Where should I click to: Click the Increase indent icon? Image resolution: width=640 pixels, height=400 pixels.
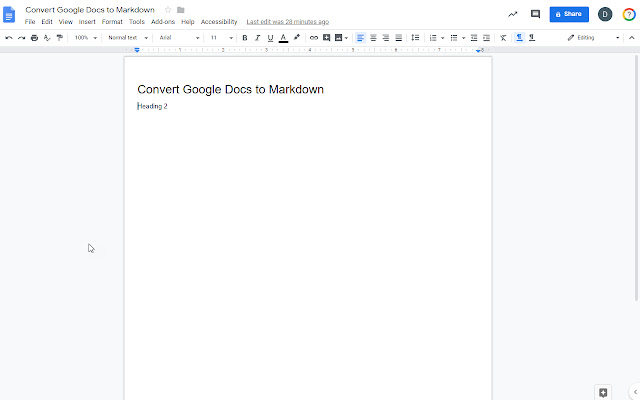[x=487, y=38]
